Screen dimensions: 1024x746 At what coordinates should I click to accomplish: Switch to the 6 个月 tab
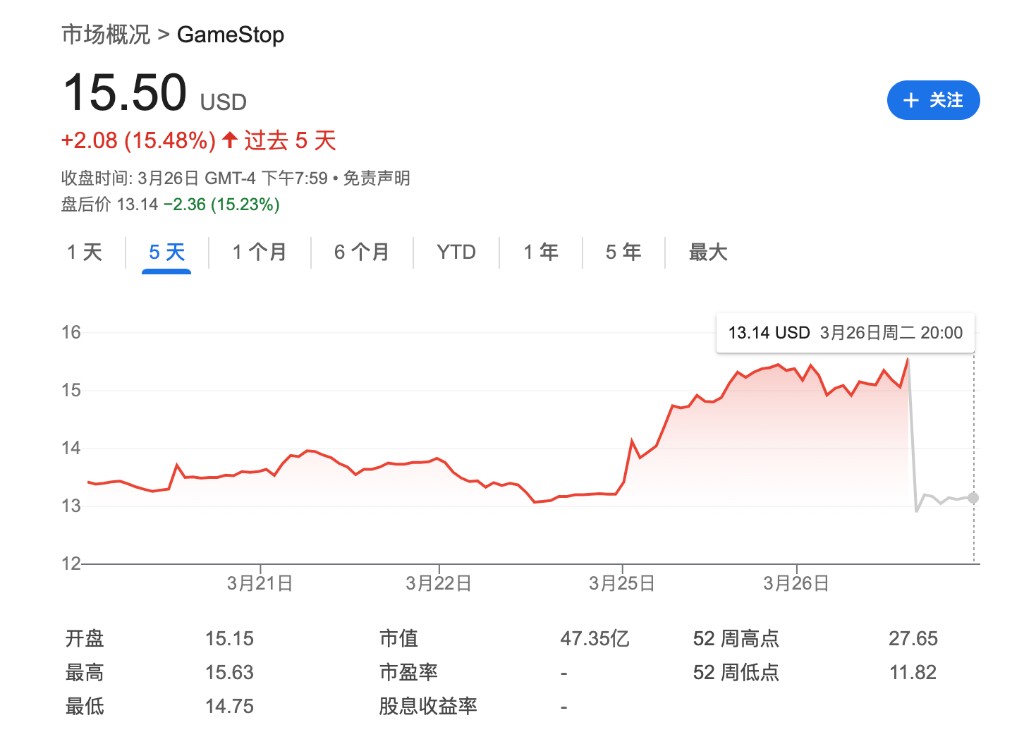point(362,252)
